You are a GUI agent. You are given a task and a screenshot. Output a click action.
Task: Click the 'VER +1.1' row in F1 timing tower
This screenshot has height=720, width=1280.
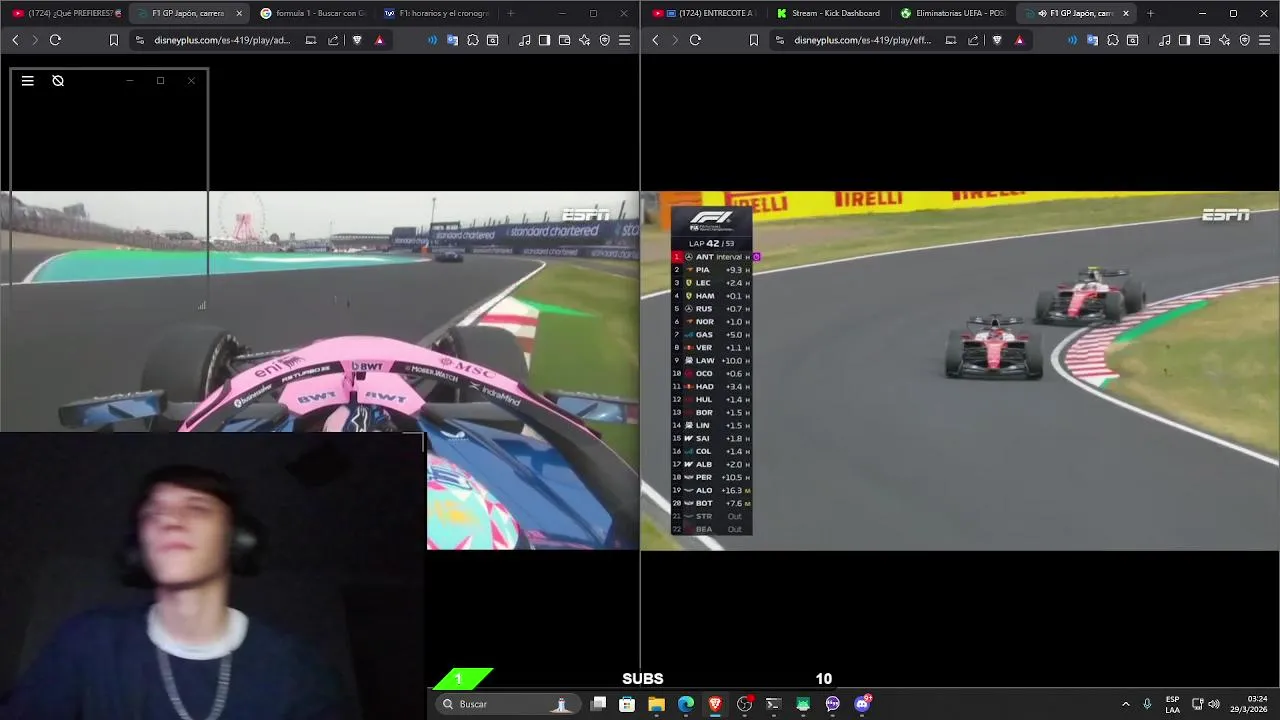[711, 348]
